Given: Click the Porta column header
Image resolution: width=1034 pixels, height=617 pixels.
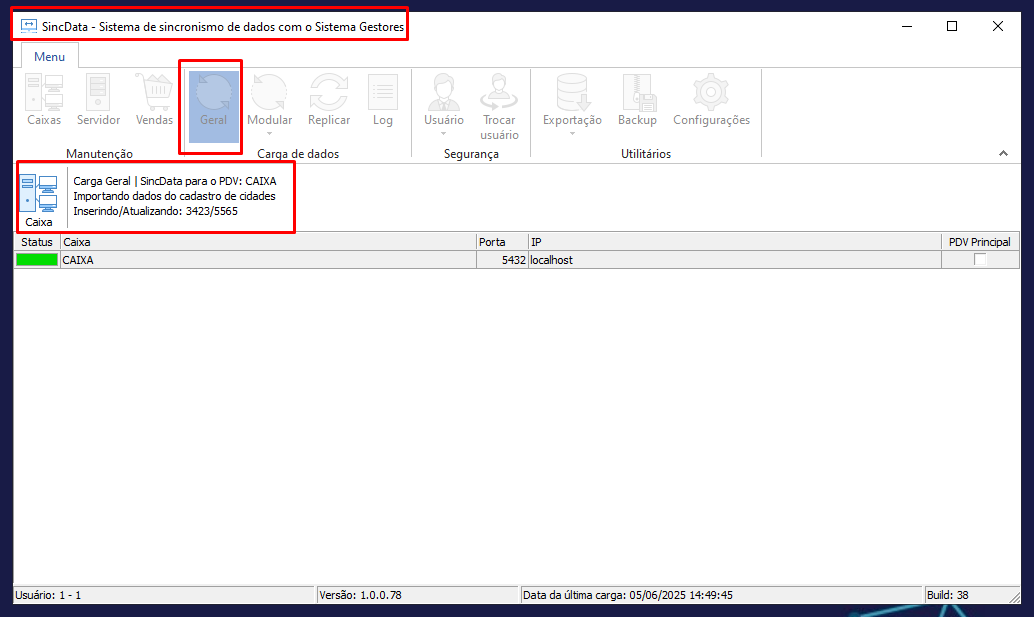Looking at the screenshot, I should click(502, 242).
